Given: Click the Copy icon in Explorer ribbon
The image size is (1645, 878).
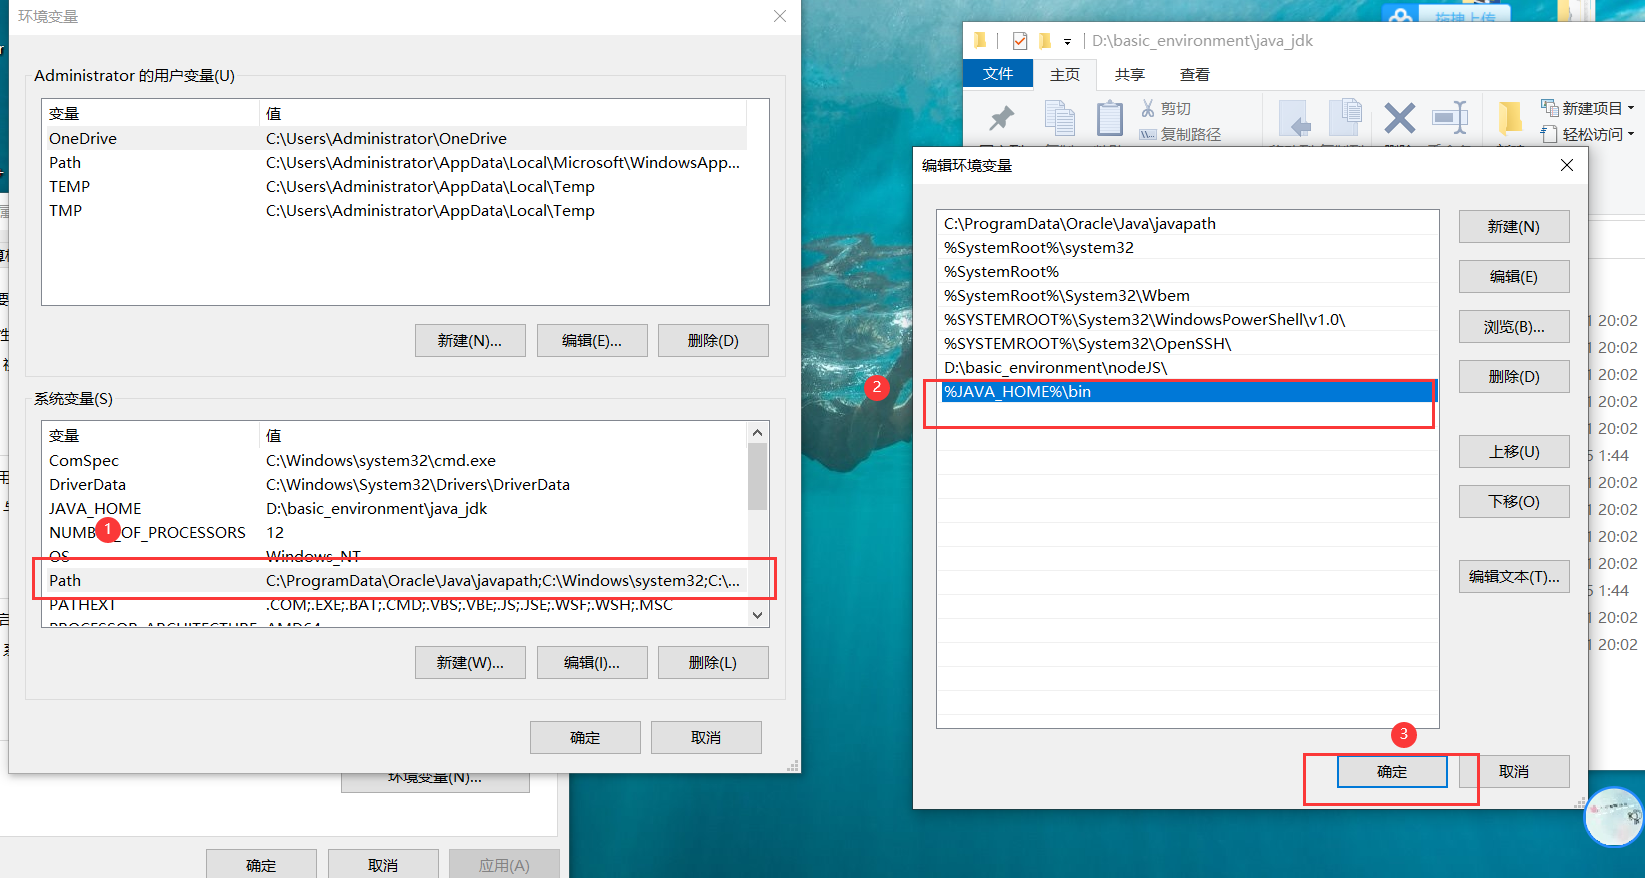Looking at the screenshot, I should [x=1059, y=118].
